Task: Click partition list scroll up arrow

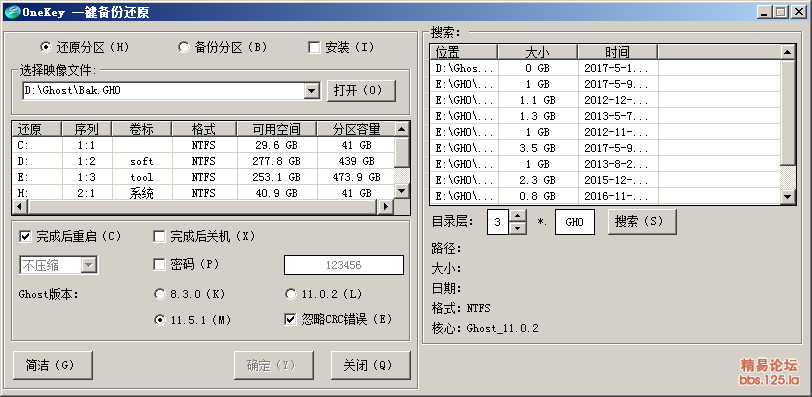Action: (x=401, y=129)
